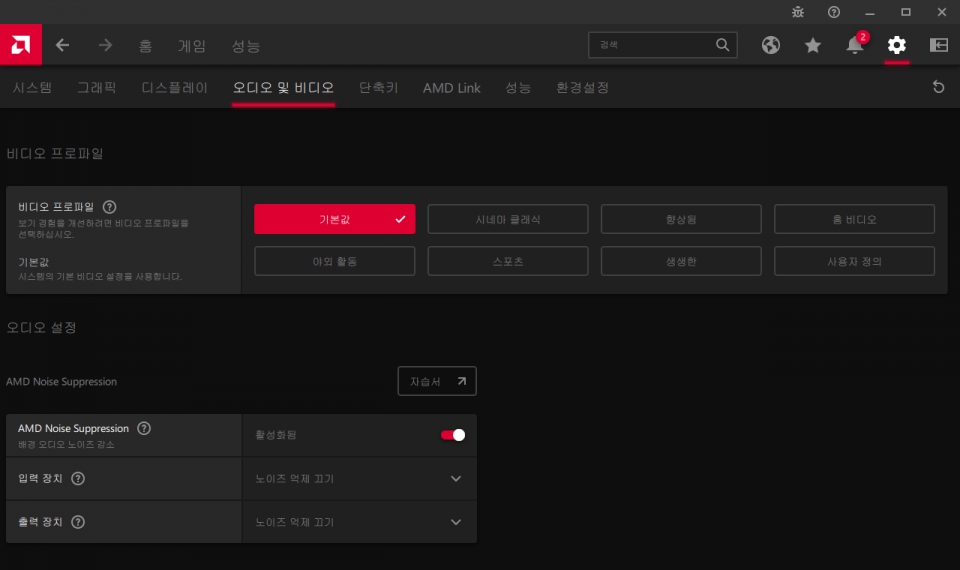Go back with the left arrow
This screenshot has height=570, width=960.
click(62, 45)
